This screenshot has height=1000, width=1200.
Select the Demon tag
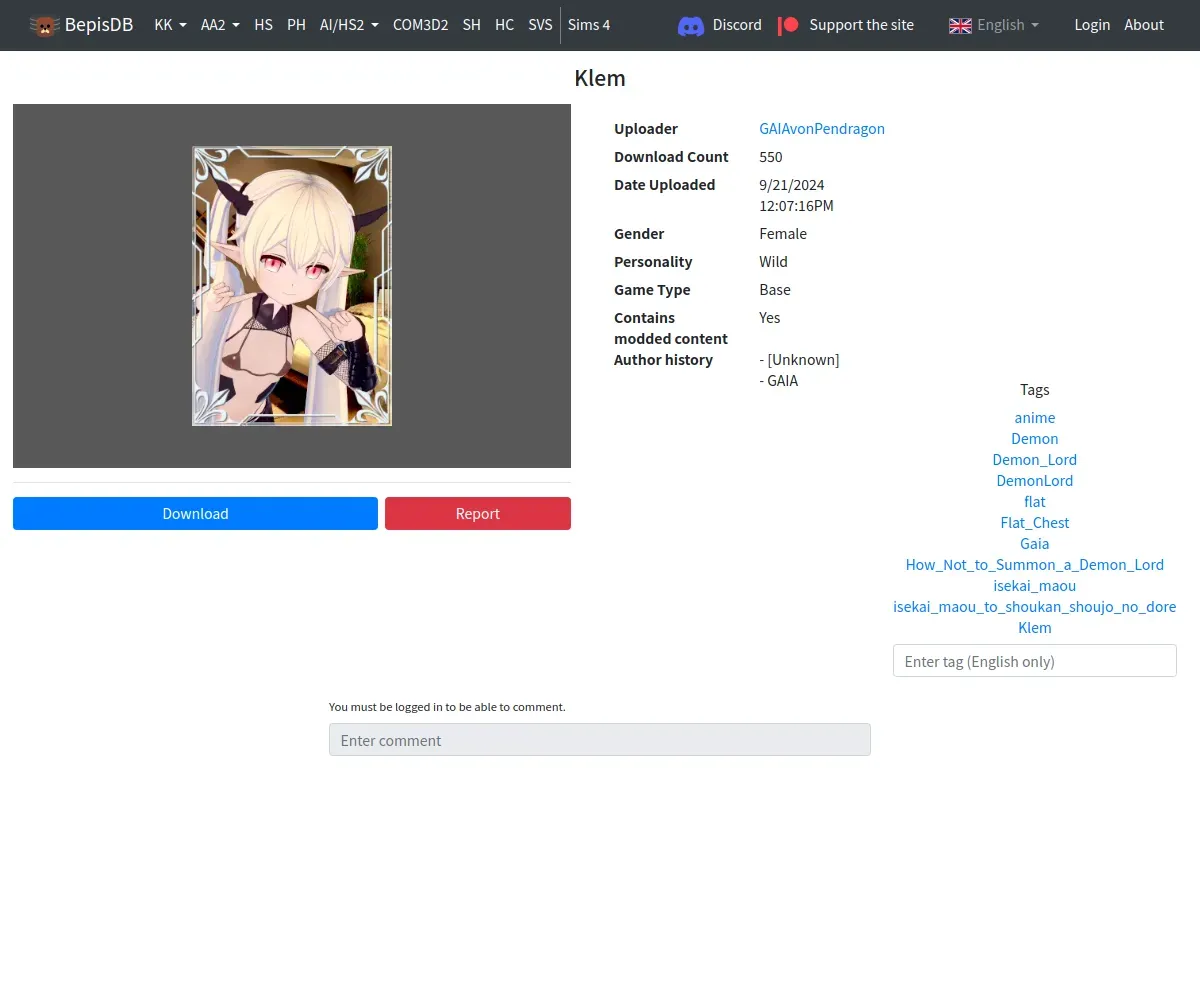(1035, 439)
